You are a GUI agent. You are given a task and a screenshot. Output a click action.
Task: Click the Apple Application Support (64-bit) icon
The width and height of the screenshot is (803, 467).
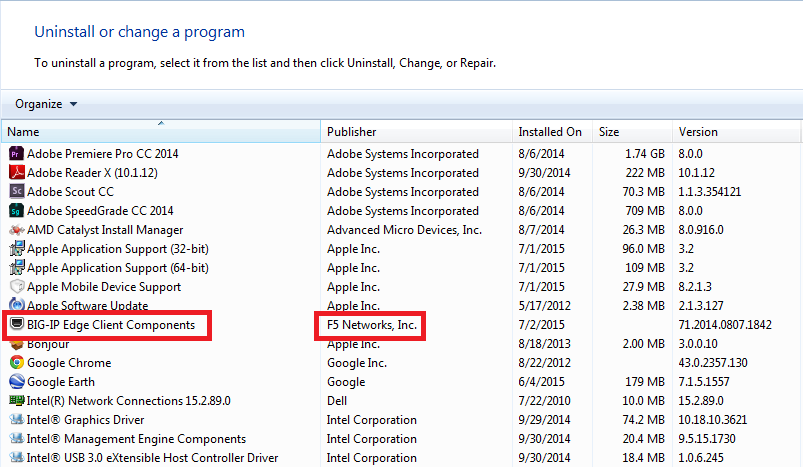[16, 267]
